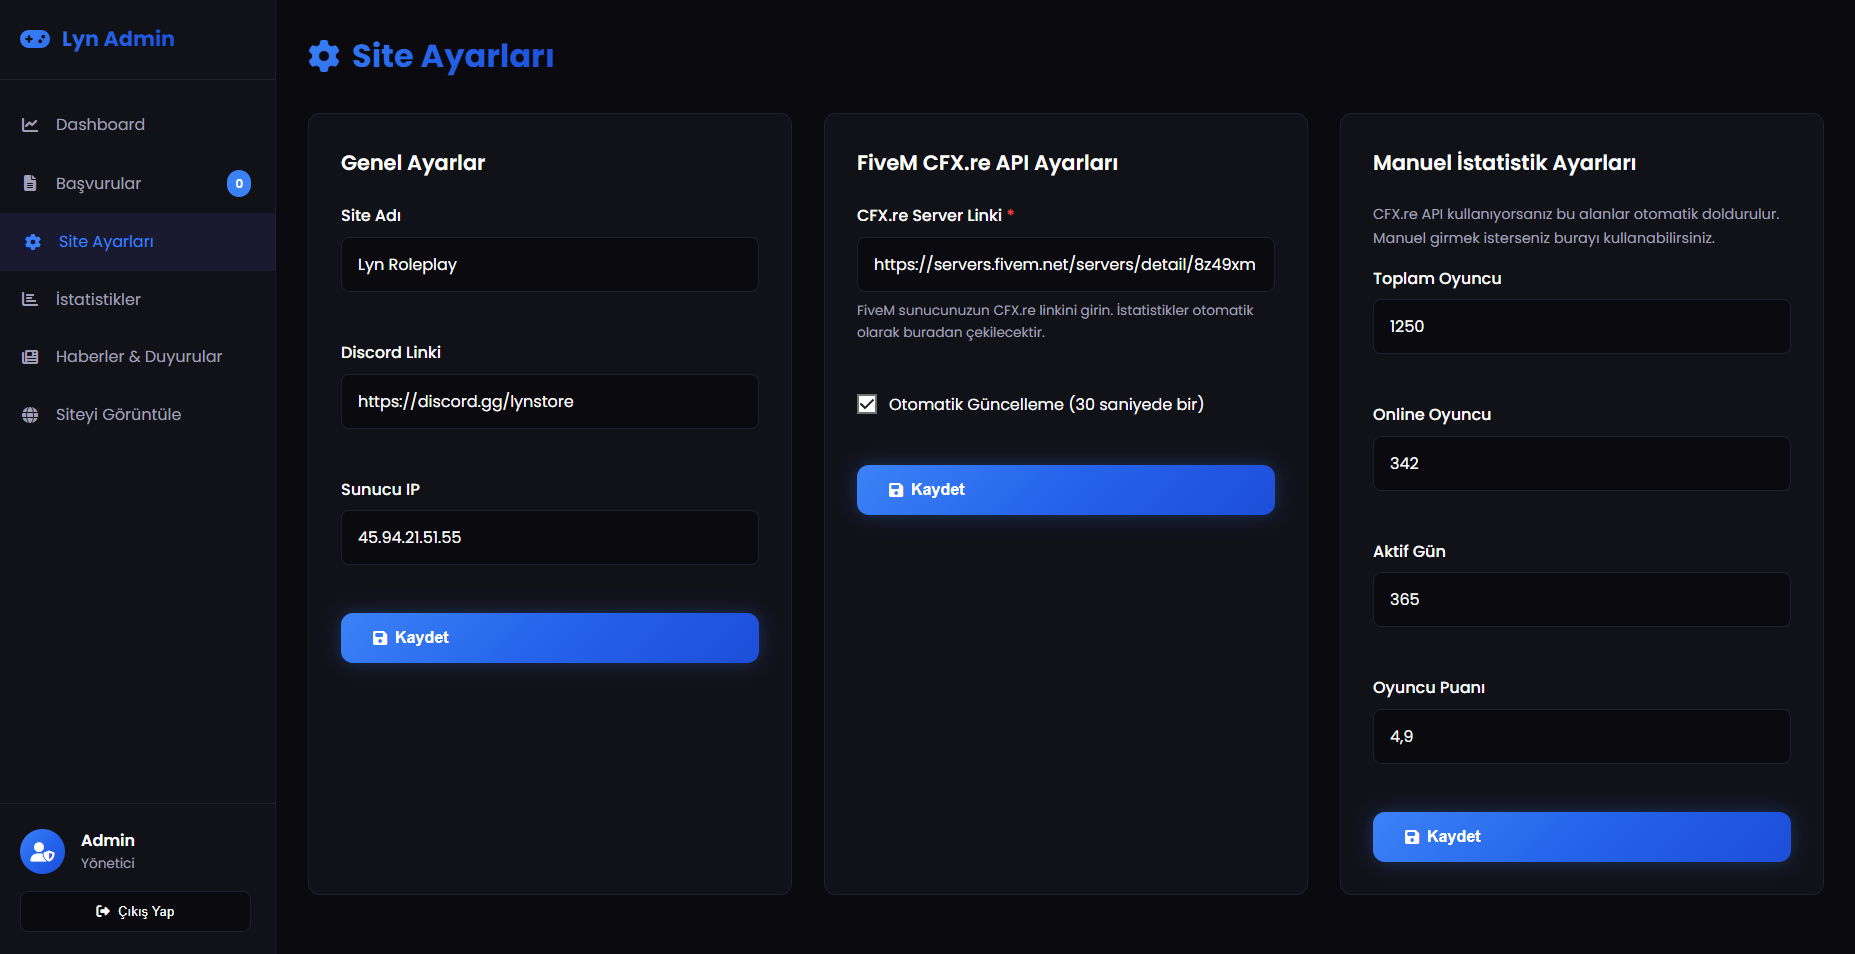The width and height of the screenshot is (1855, 954).
Task: Open the İstatistikler menu item
Action: coord(98,299)
